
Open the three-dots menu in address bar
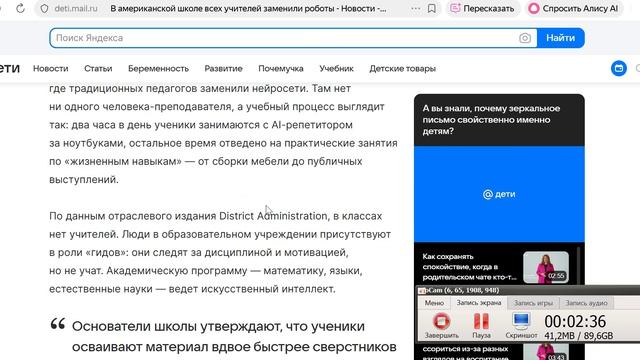point(416,8)
